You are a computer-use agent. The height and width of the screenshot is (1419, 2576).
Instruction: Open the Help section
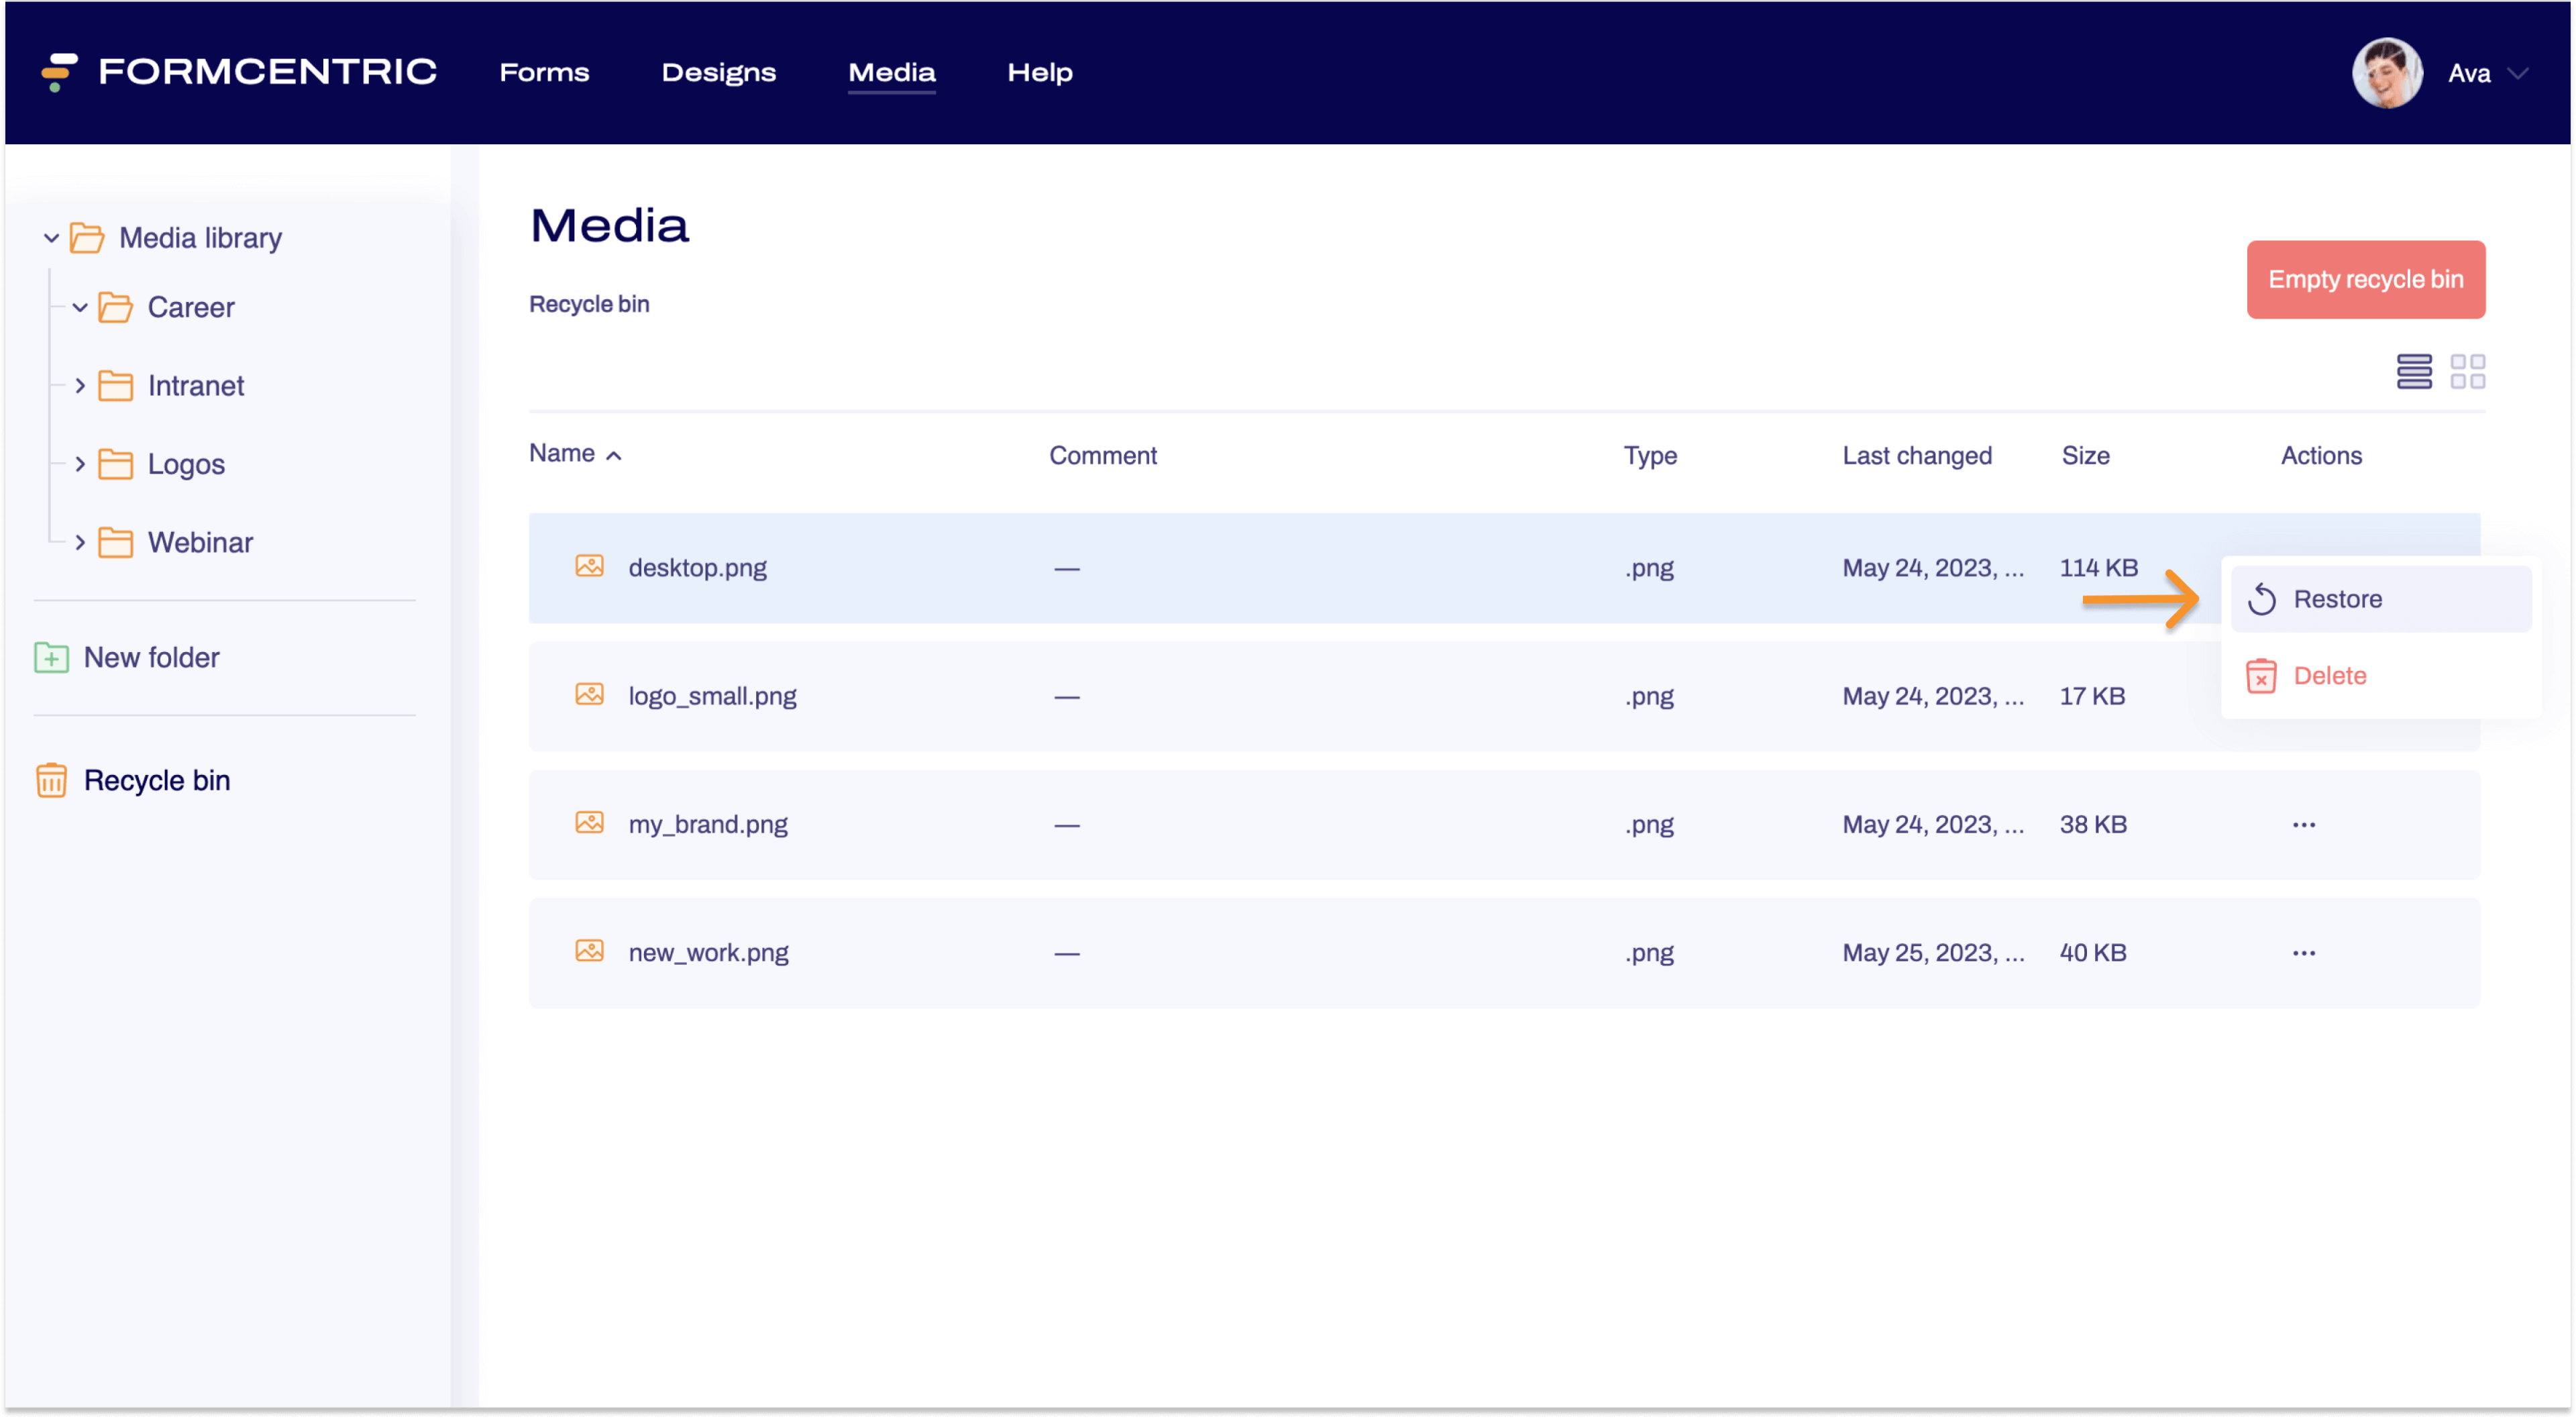point(1039,72)
